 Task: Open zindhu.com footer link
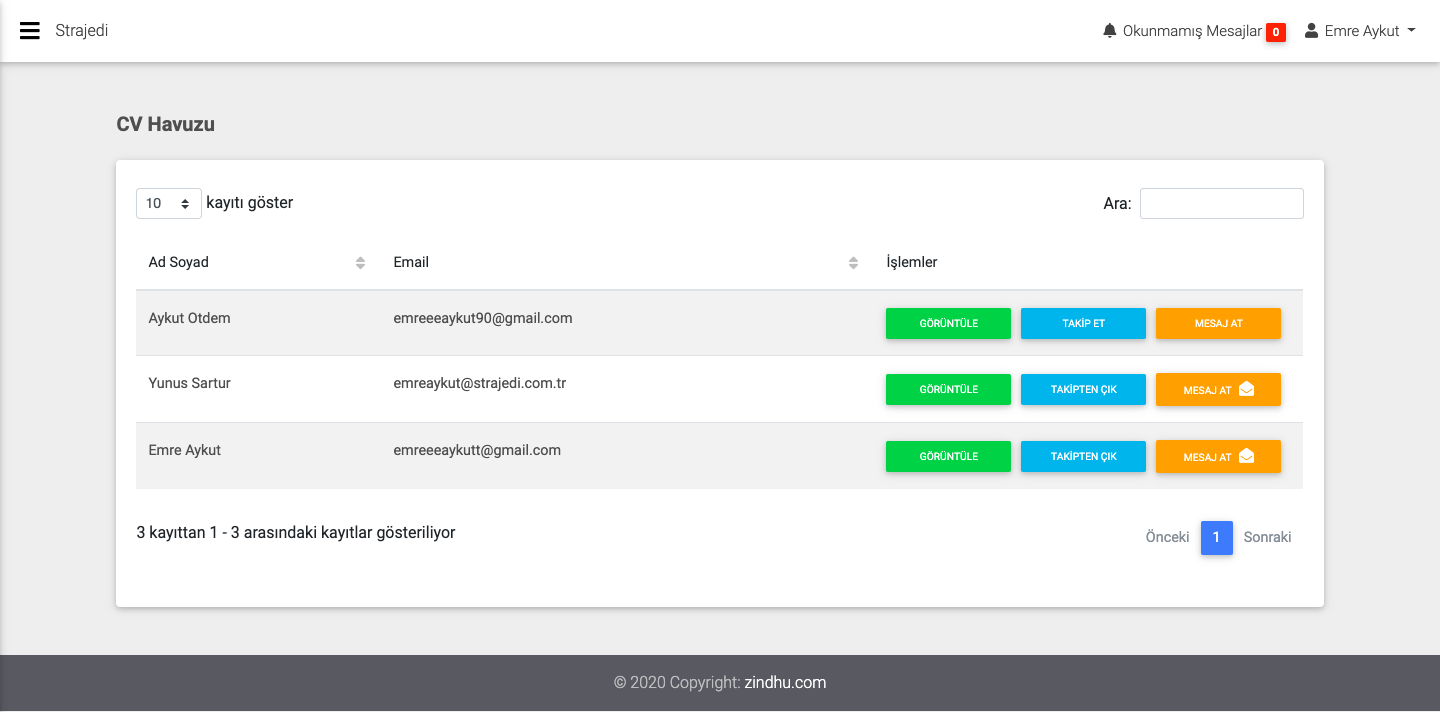785,683
